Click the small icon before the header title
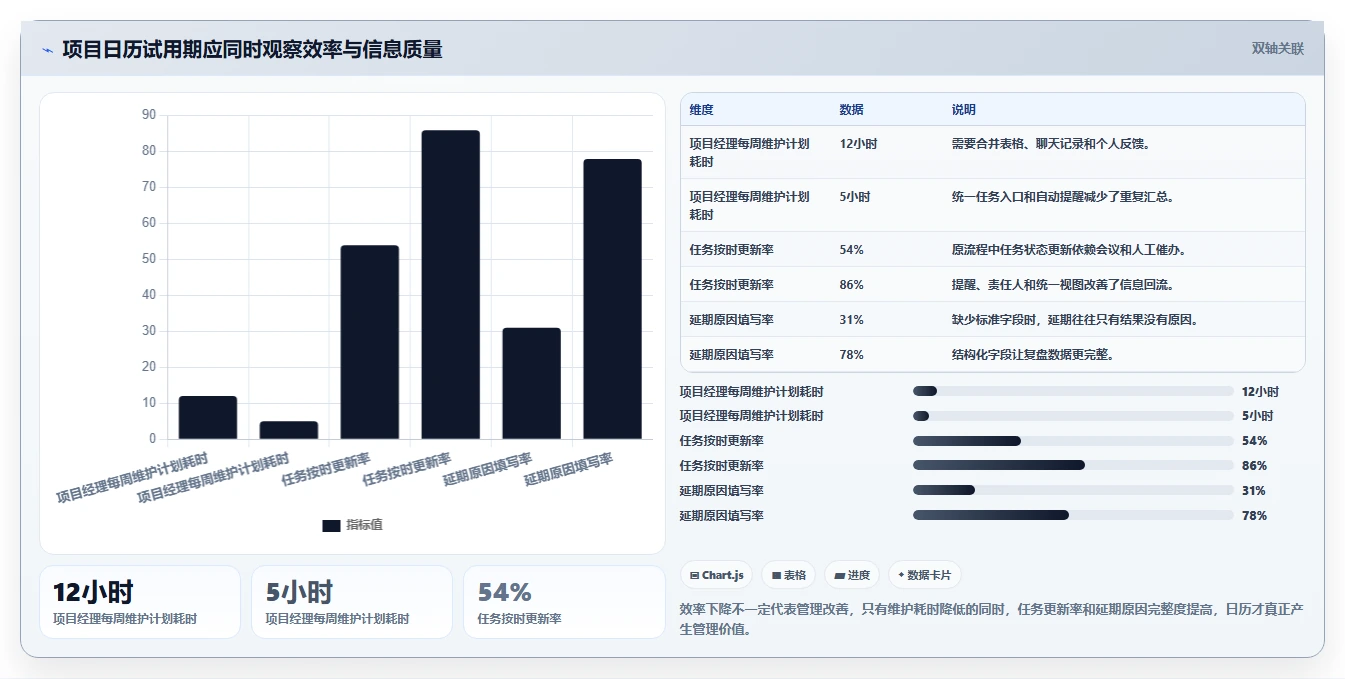Viewport: 1345px width, 679px height. (47, 50)
